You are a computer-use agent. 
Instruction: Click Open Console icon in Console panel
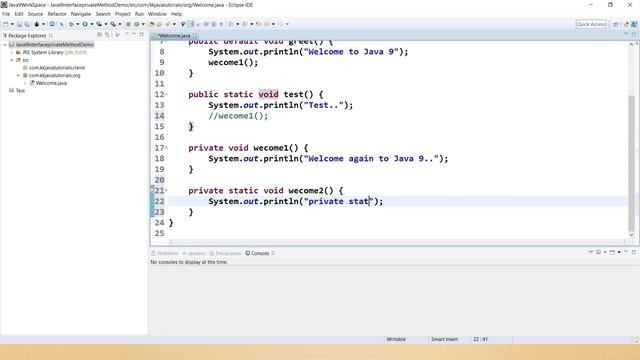point(612,253)
